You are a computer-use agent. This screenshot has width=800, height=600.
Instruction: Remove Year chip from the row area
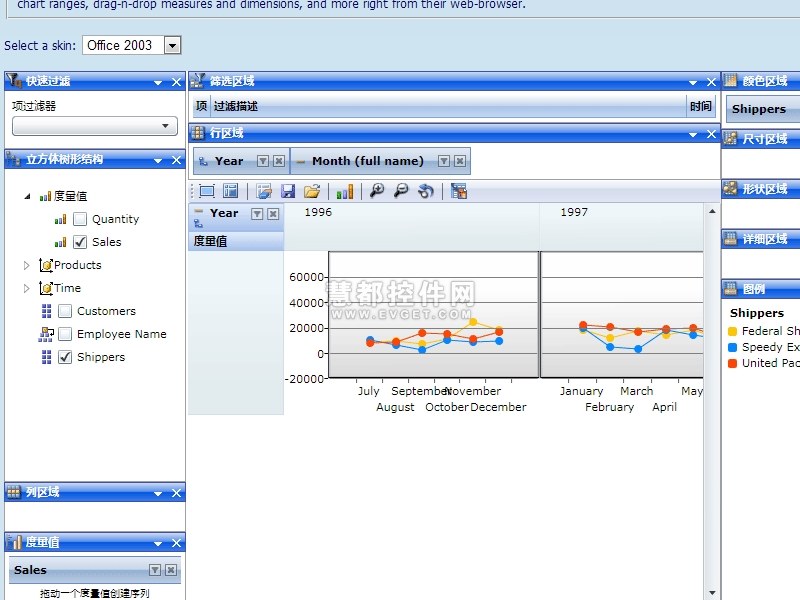(279, 161)
